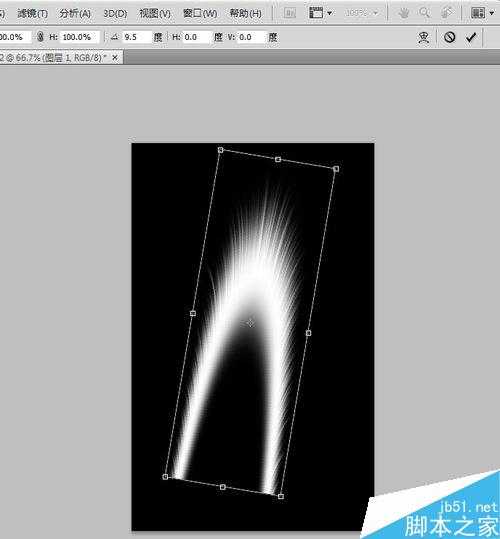Image resolution: width=500 pixels, height=539 pixels.
Task: Open the view extras dropdown arrow
Action: coord(330,13)
